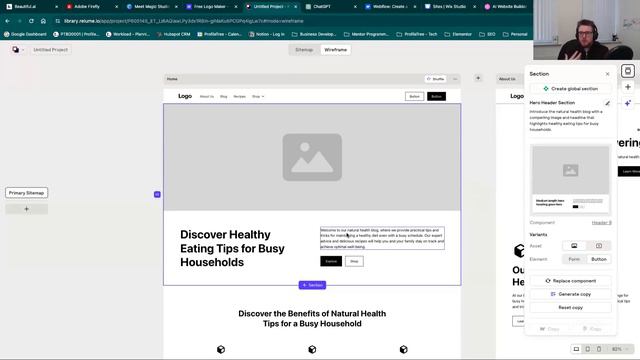Click the browser home icon
Screen dimensions: 640x360
point(43,21)
